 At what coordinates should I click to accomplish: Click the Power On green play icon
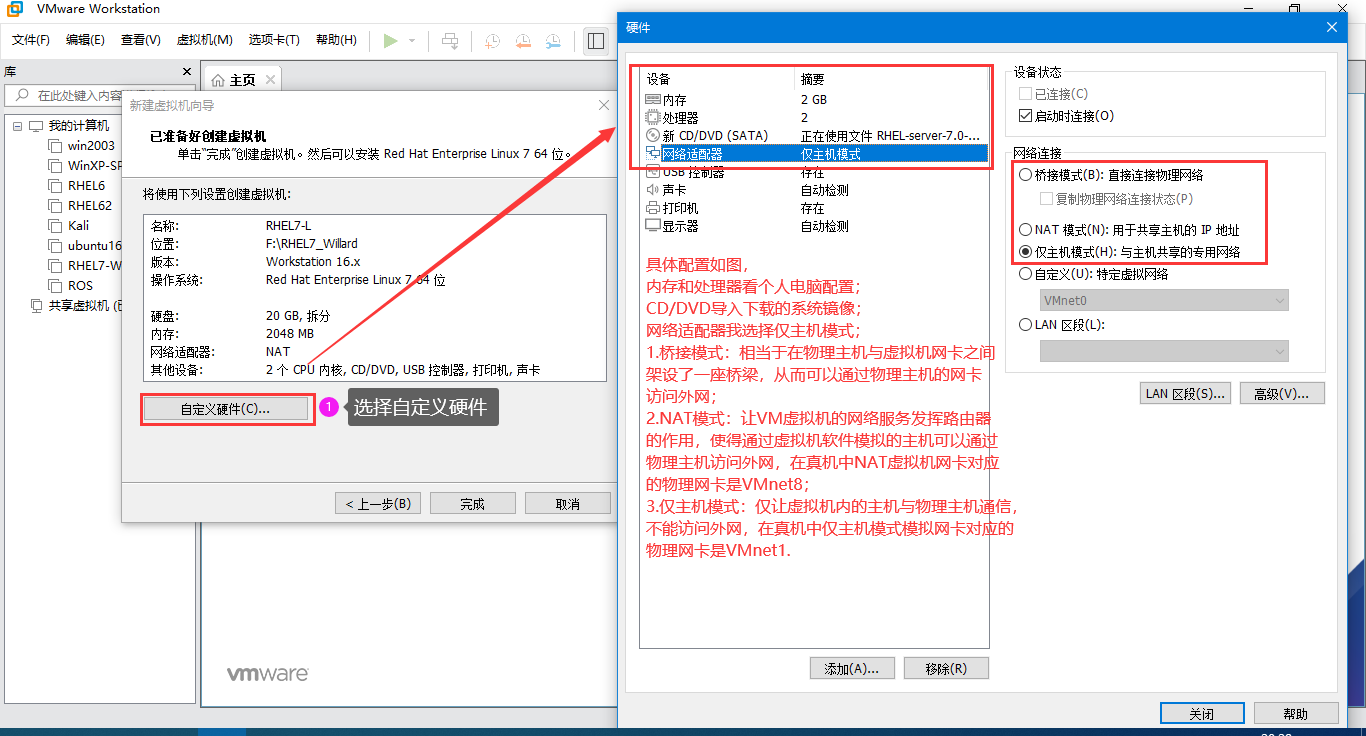pyautogui.click(x=390, y=41)
